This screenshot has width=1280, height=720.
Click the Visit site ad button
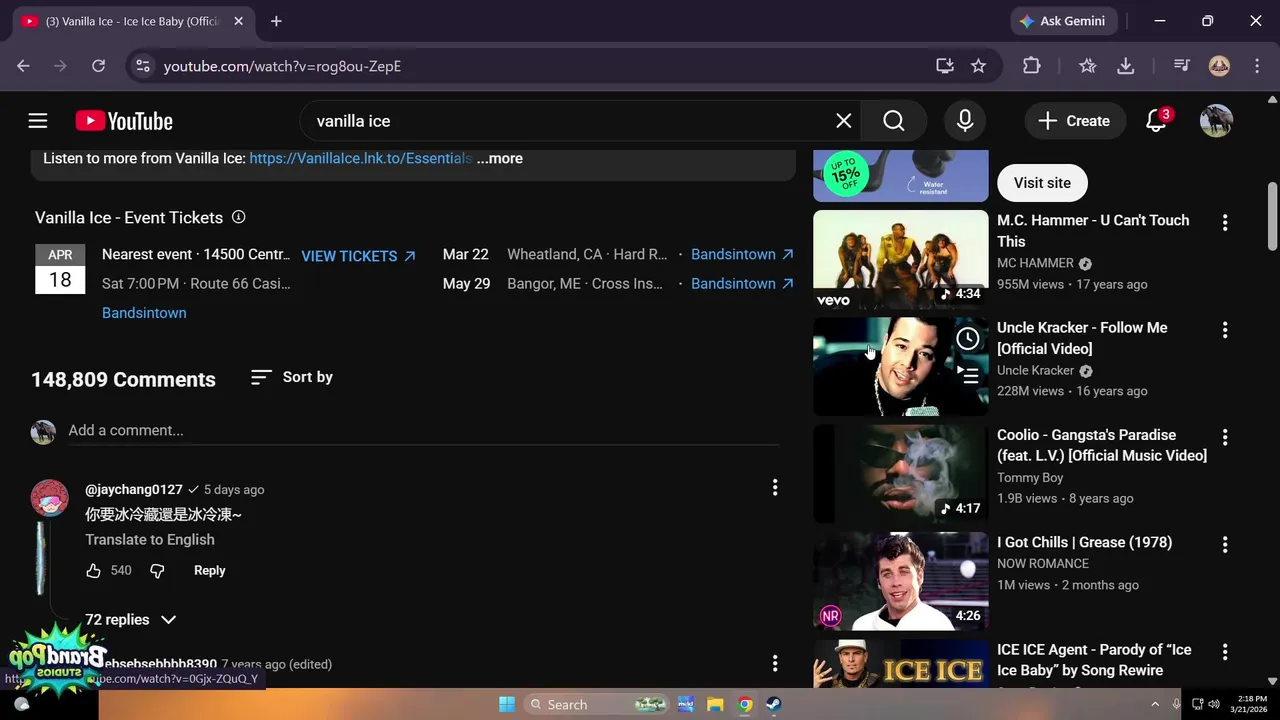(1042, 183)
